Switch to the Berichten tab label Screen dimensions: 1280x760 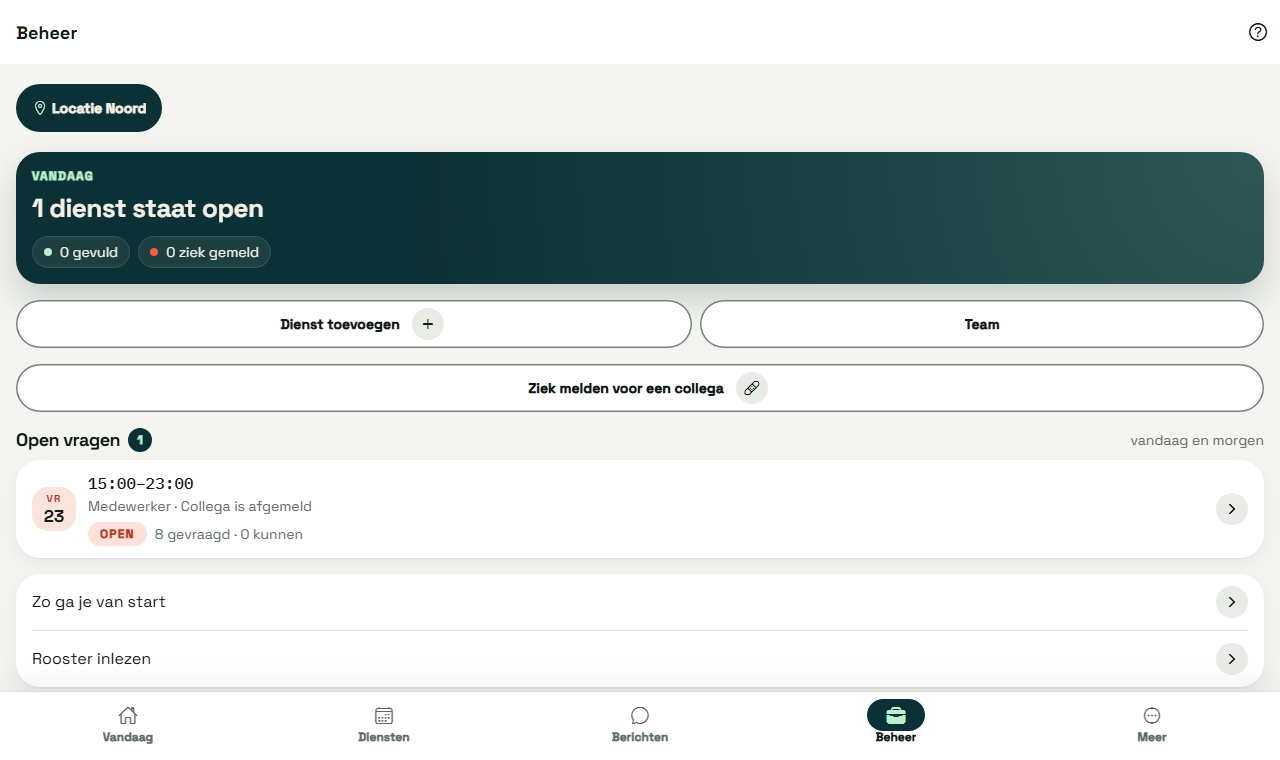(640, 737)
